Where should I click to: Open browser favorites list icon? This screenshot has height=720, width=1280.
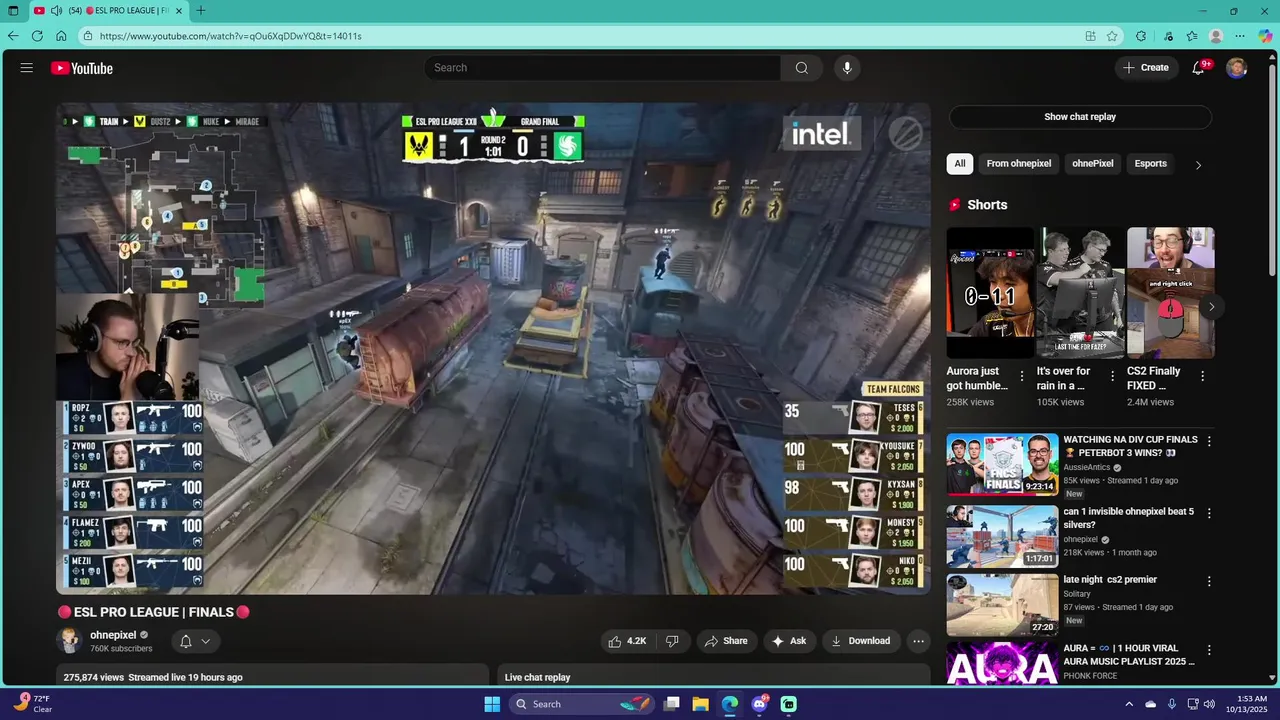pos(1192,36)
